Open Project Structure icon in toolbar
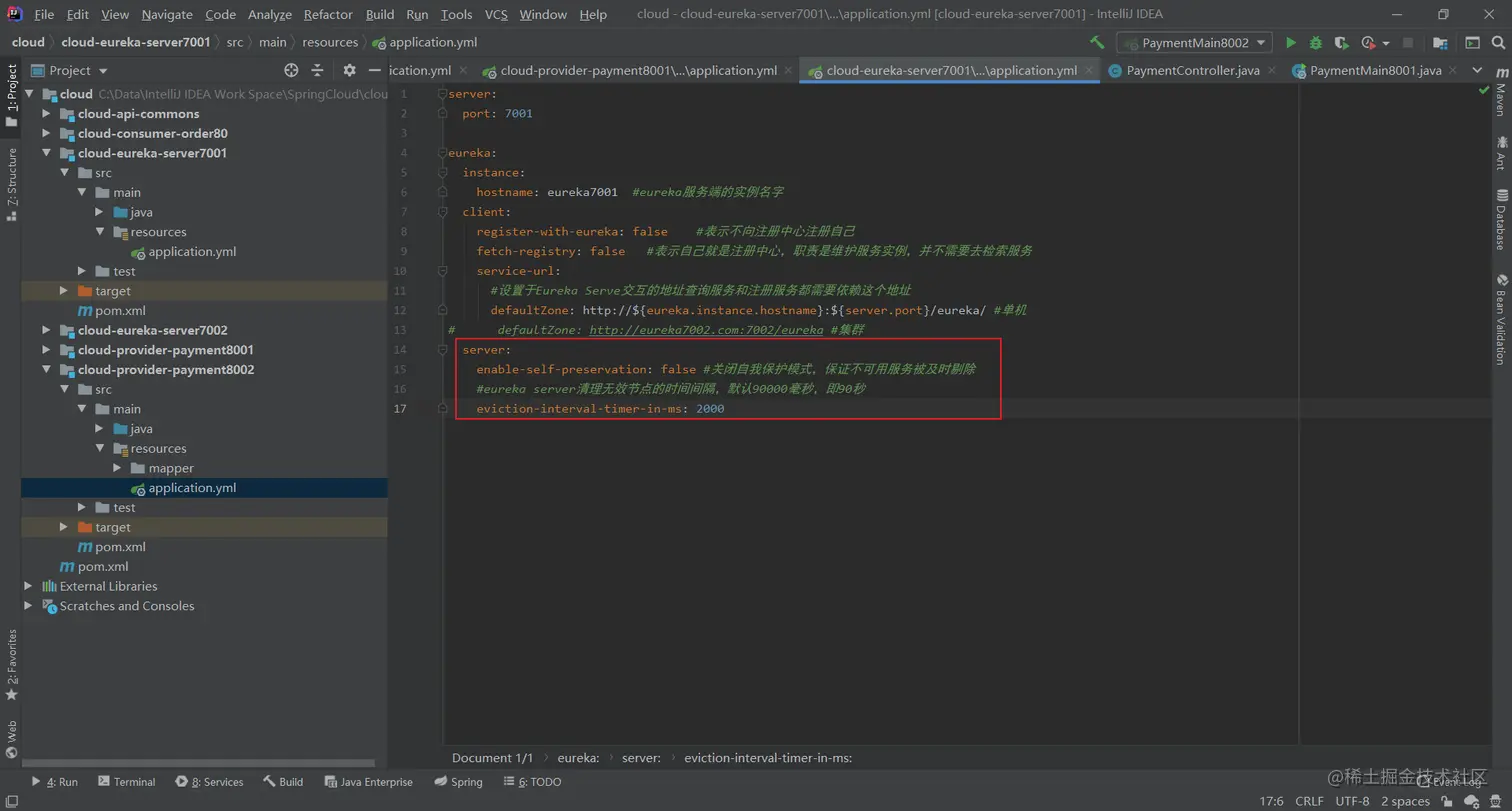This screenshot has width=1512, height=811. click(x=1440, y=43)
